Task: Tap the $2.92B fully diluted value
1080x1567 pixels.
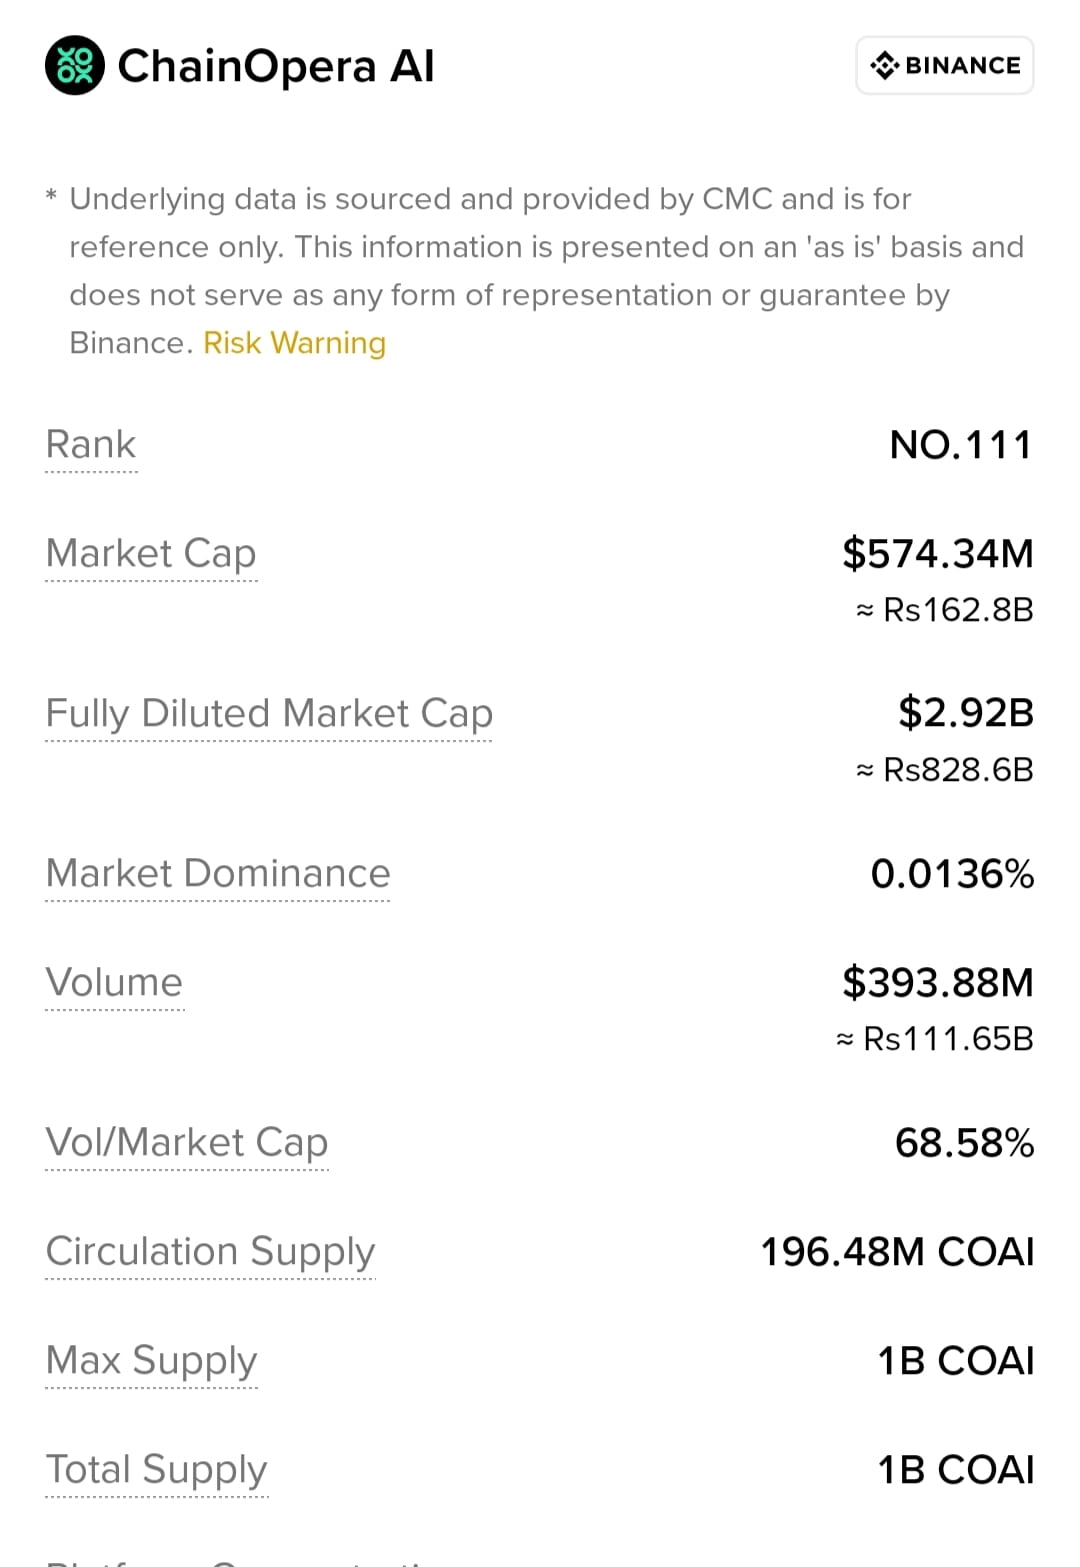Action: pos(966,713)
